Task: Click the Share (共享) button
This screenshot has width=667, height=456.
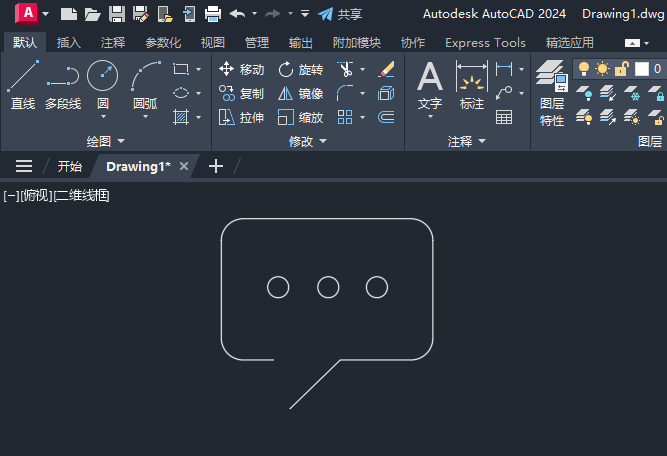Action: pos(340,14)
